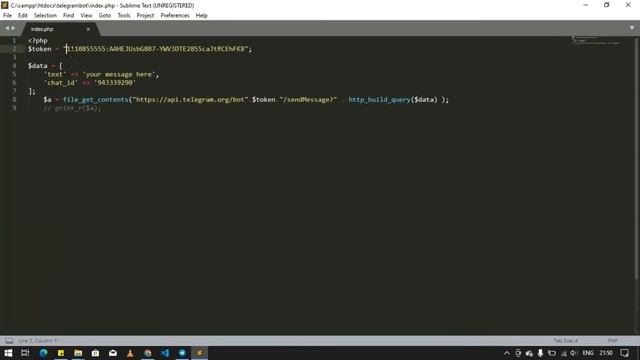
Task: Click the http_build_query function call
Action: pyautogui.click(x=379, y=100)
